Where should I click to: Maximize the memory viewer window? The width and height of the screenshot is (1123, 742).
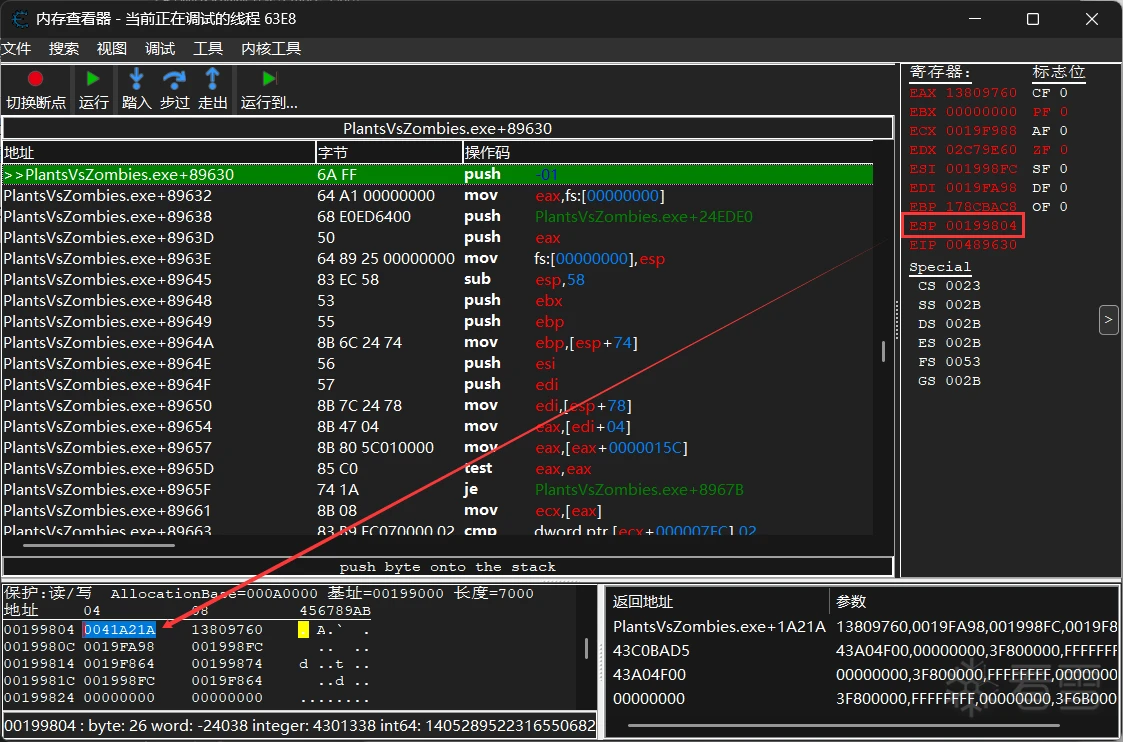pyautogui.click(x=1033, y=19)
